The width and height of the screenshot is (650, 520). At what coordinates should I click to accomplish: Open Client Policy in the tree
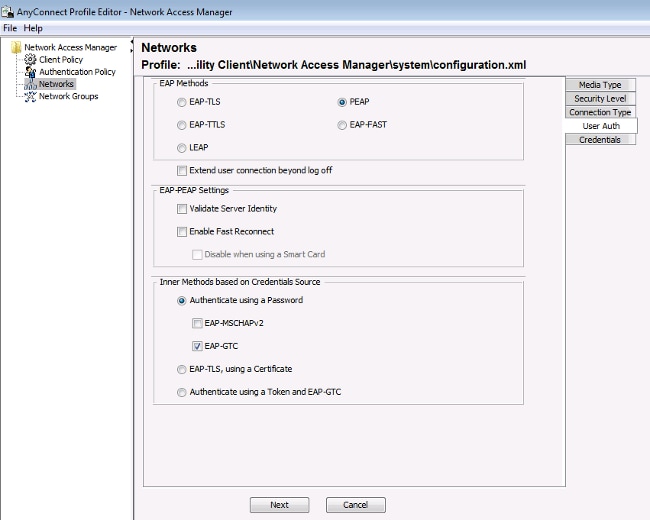tap(61, 60)
